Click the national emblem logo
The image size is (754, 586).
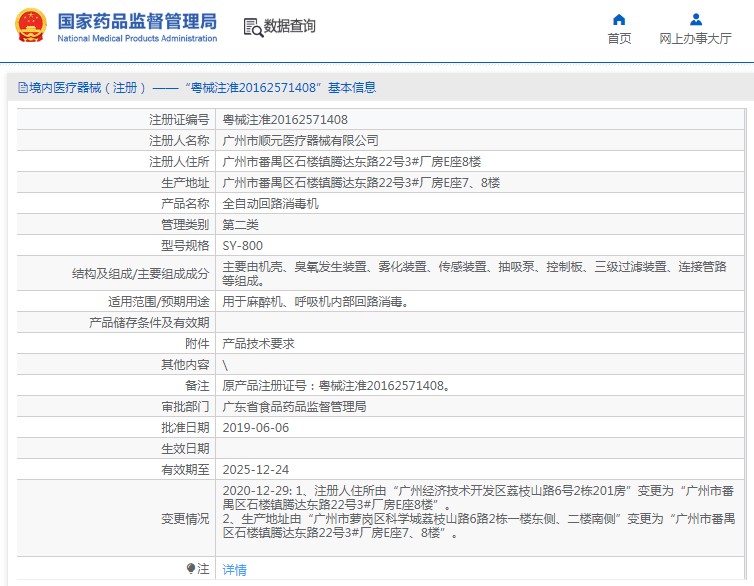[29, 27]
